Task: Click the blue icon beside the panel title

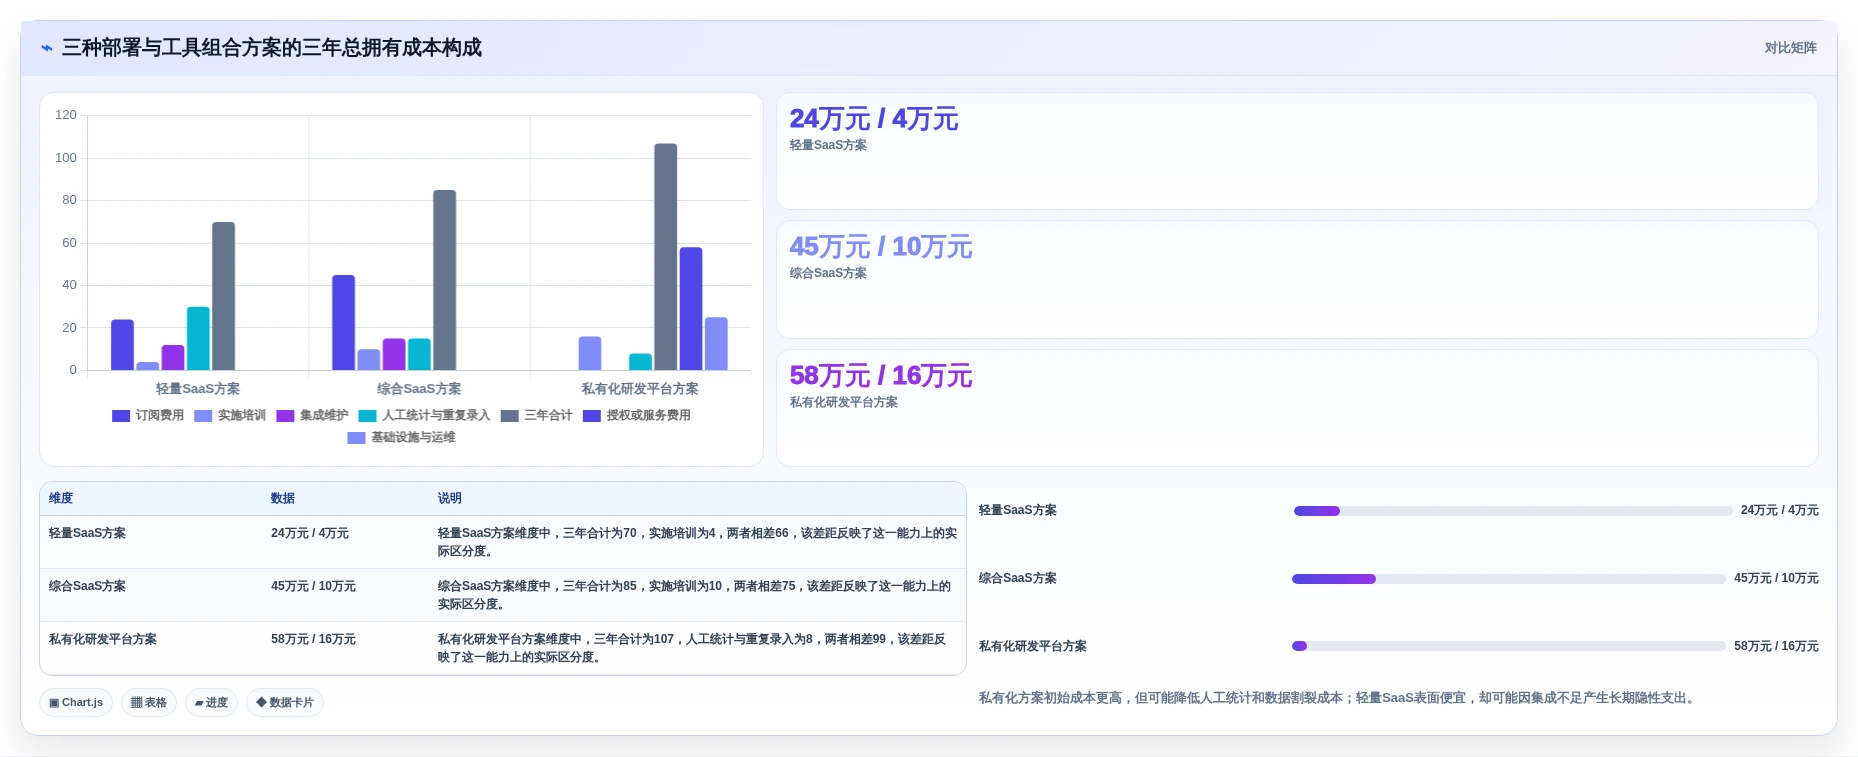Action: (x=47, y=48)
